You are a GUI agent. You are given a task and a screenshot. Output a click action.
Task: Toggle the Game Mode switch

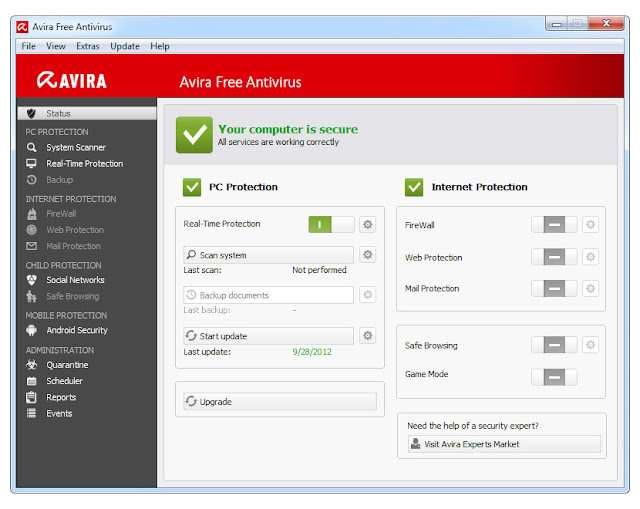[554, 377]
